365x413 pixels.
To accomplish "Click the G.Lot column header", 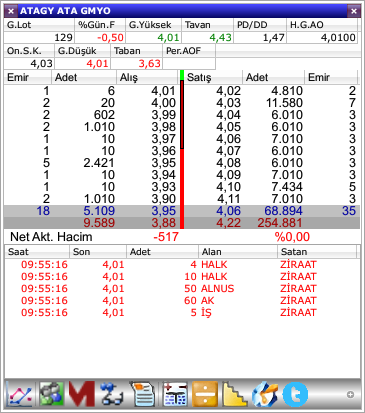I will (39, 25).
